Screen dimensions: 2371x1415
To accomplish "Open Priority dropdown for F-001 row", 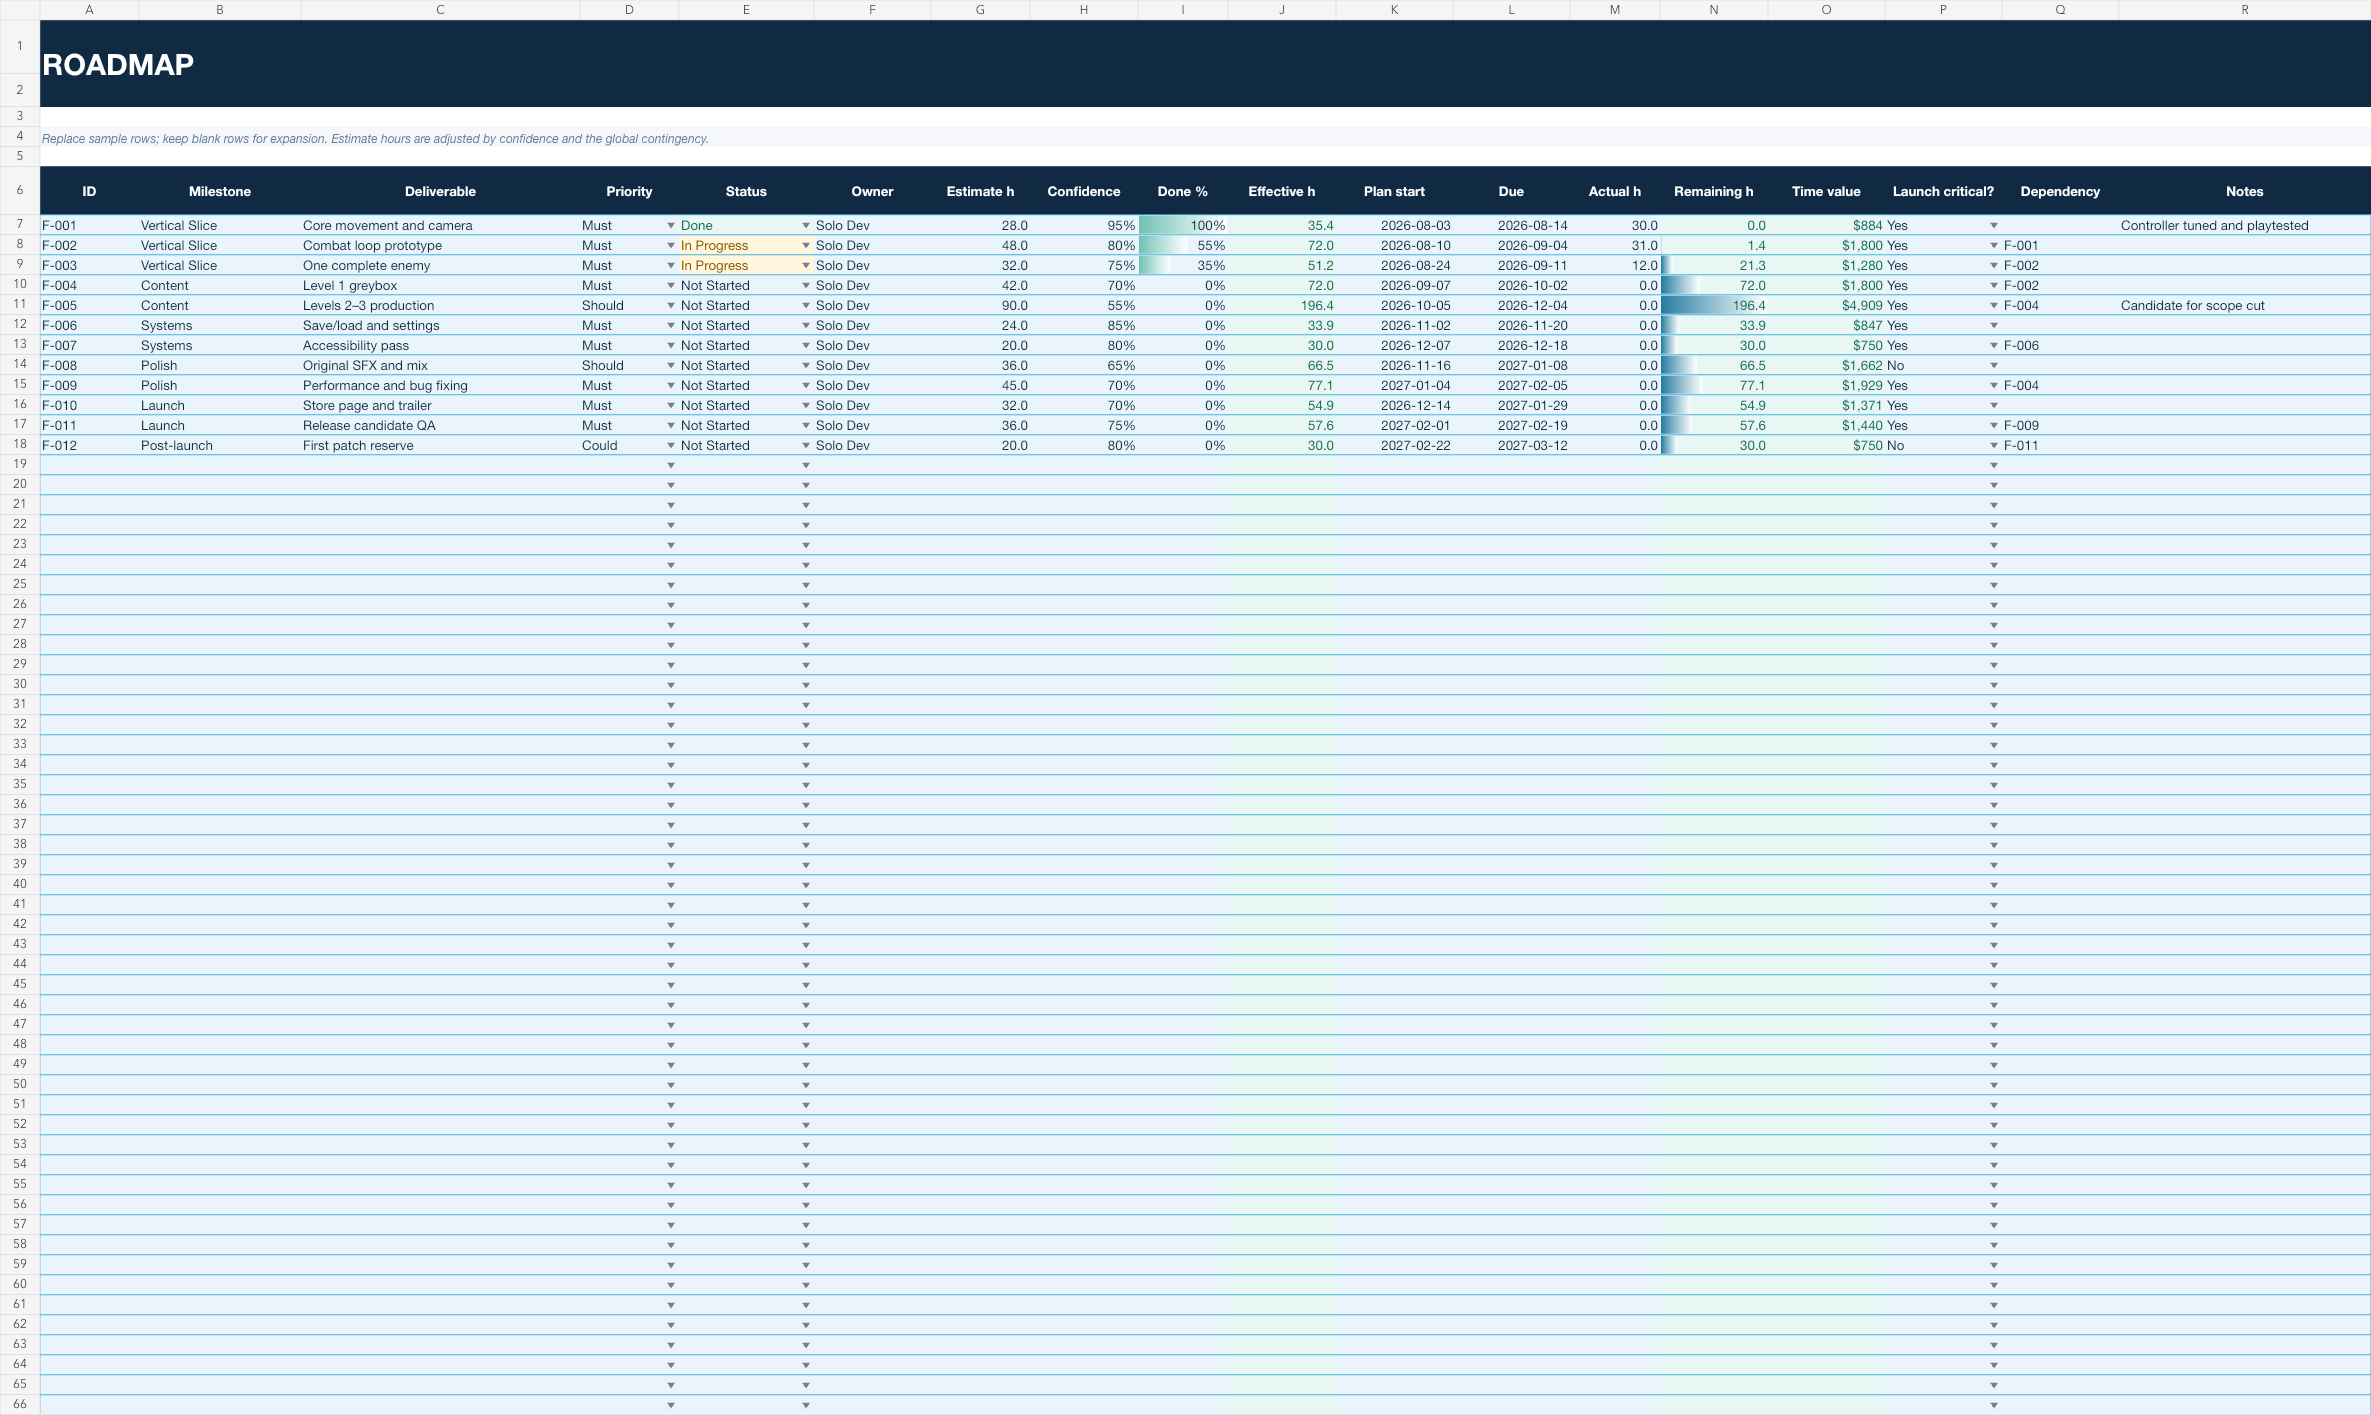I will [x=671, y=226].
